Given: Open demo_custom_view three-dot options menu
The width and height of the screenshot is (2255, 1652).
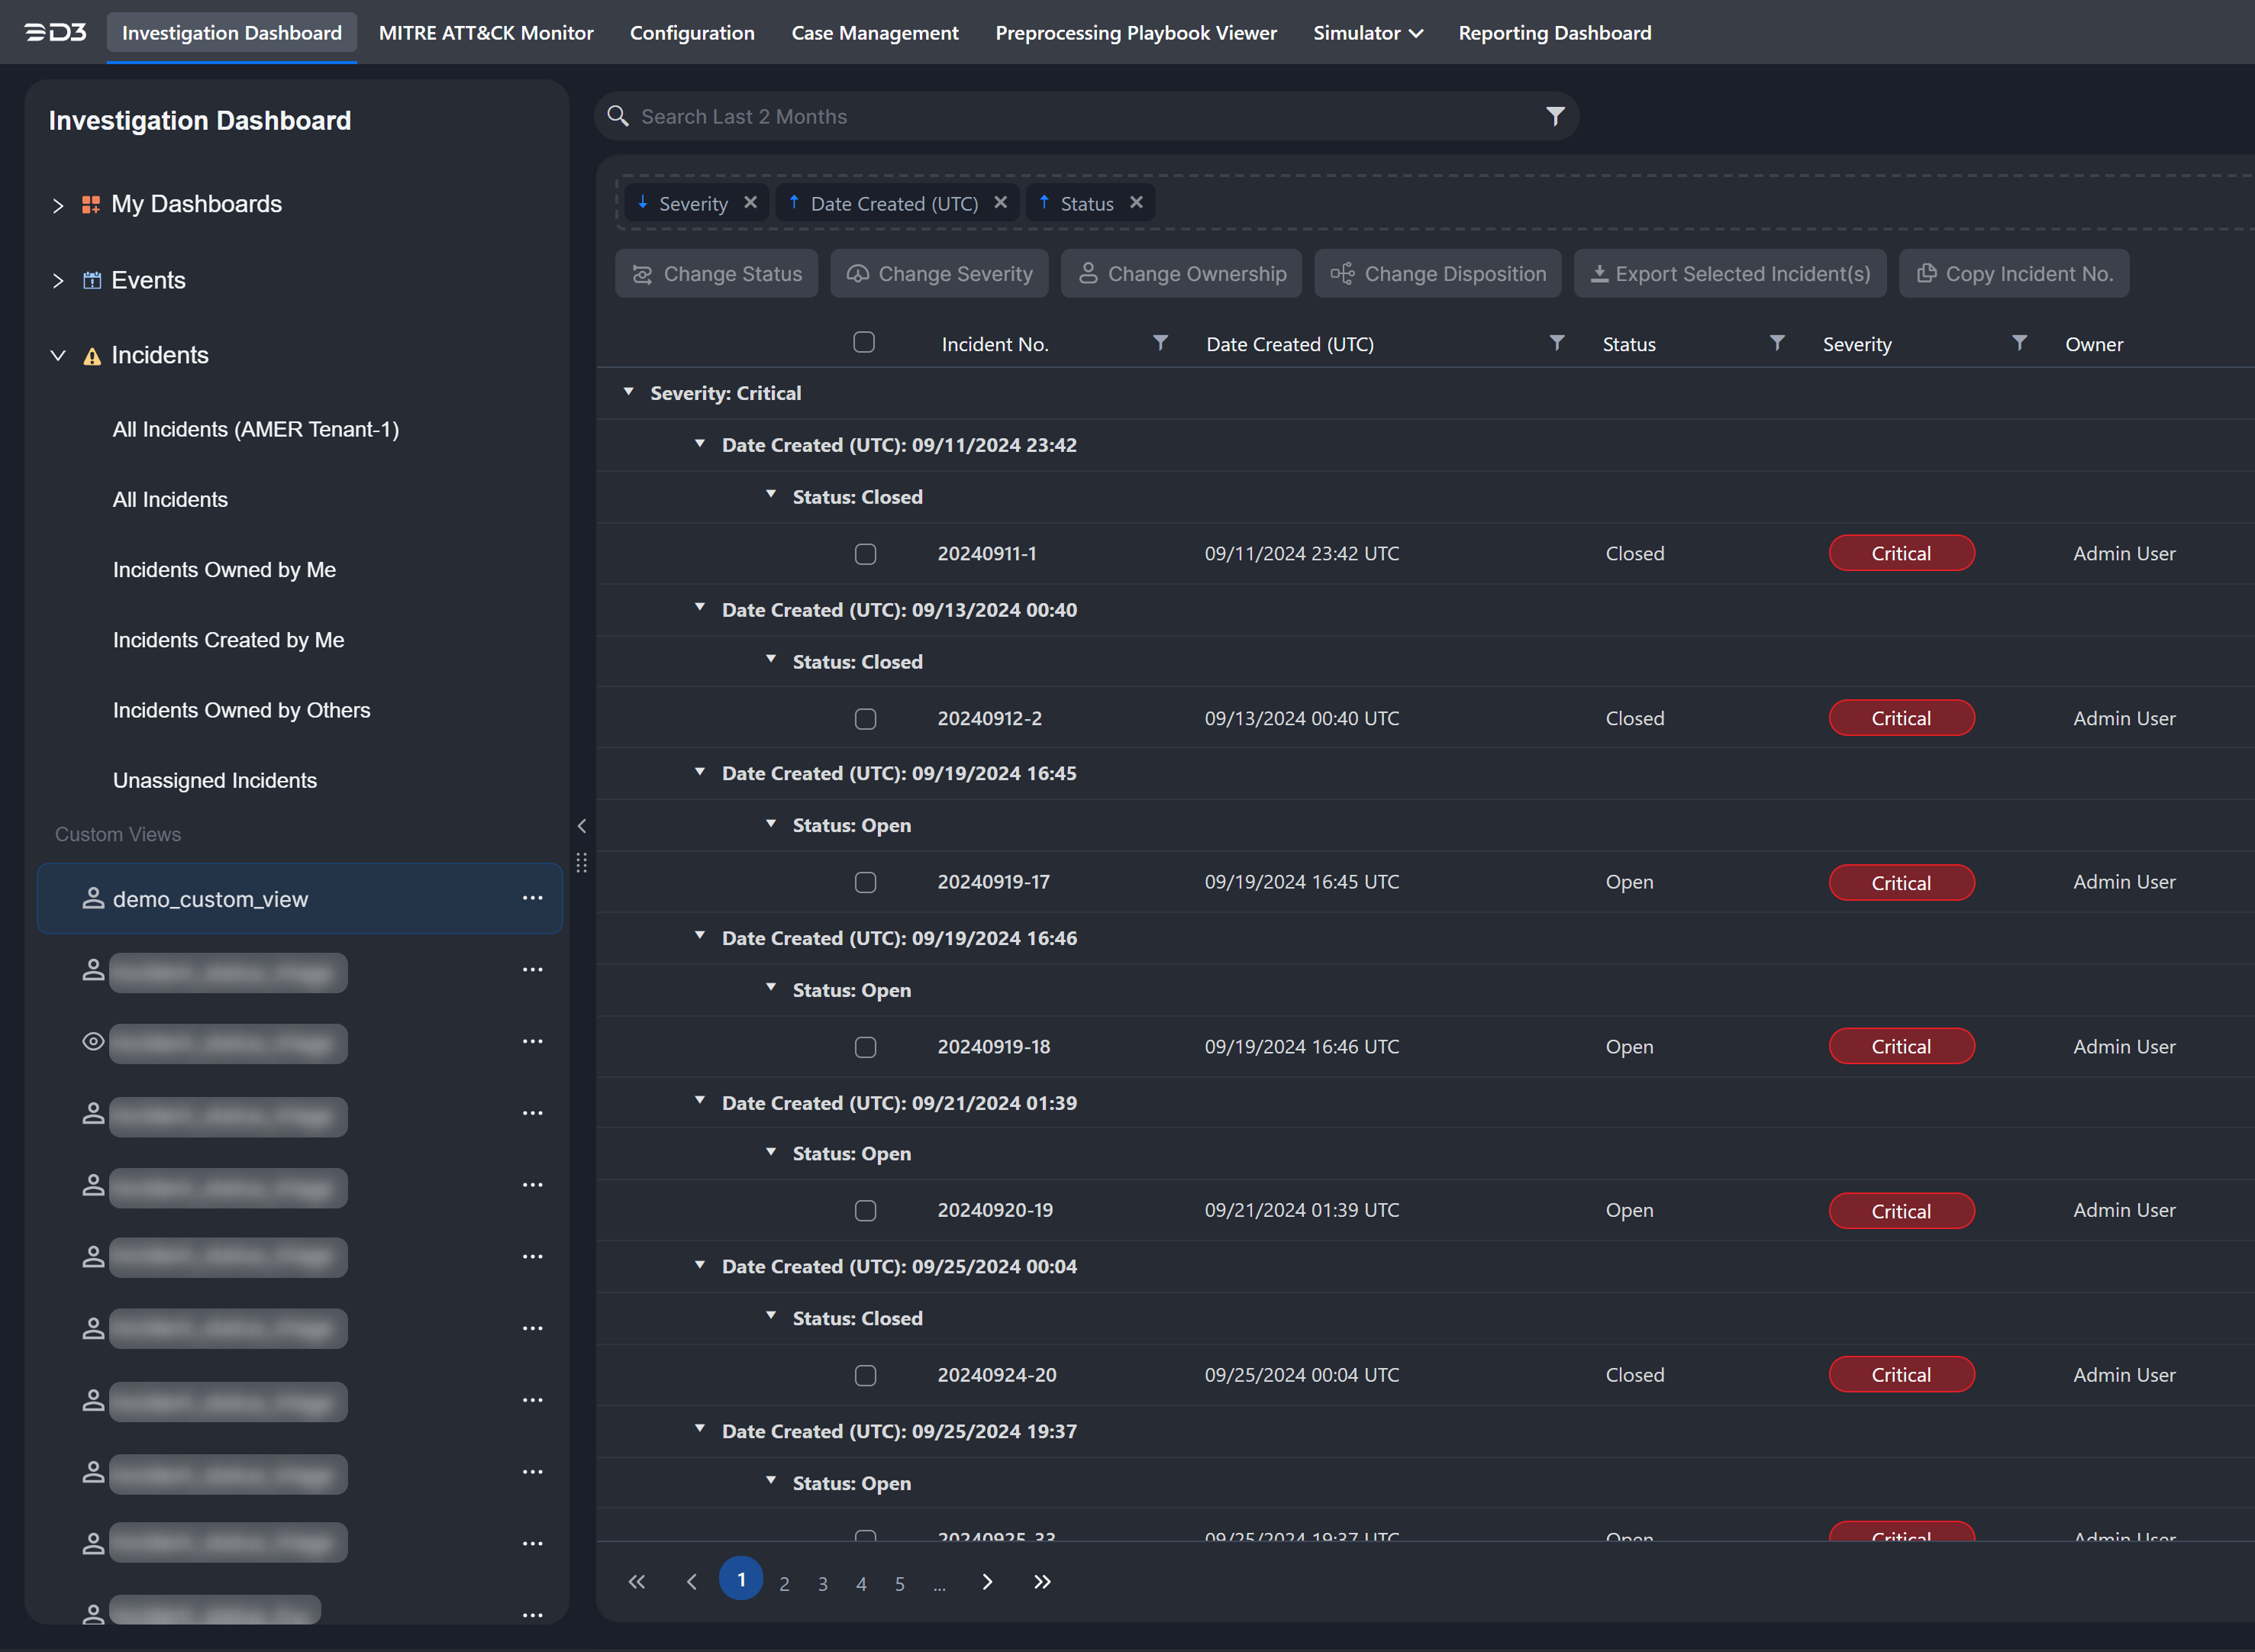Looking at the screenshot, I should click(x=532, y=898).
